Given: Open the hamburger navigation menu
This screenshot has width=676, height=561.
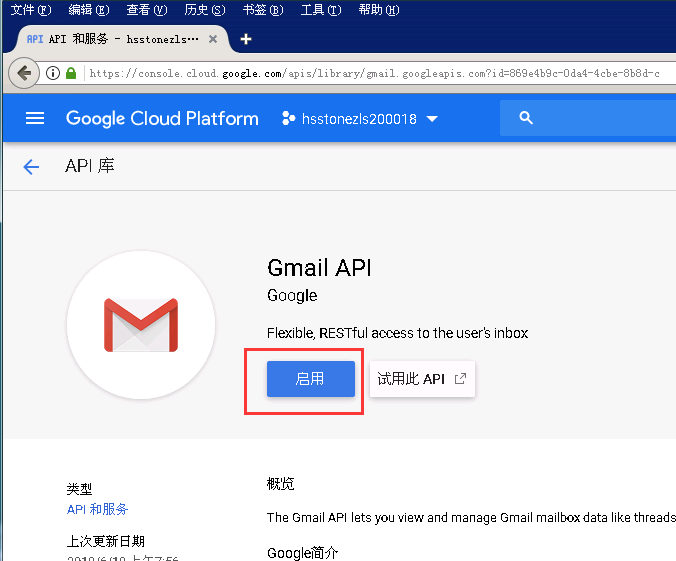Looking at the screenshot, I should [35, 118].
